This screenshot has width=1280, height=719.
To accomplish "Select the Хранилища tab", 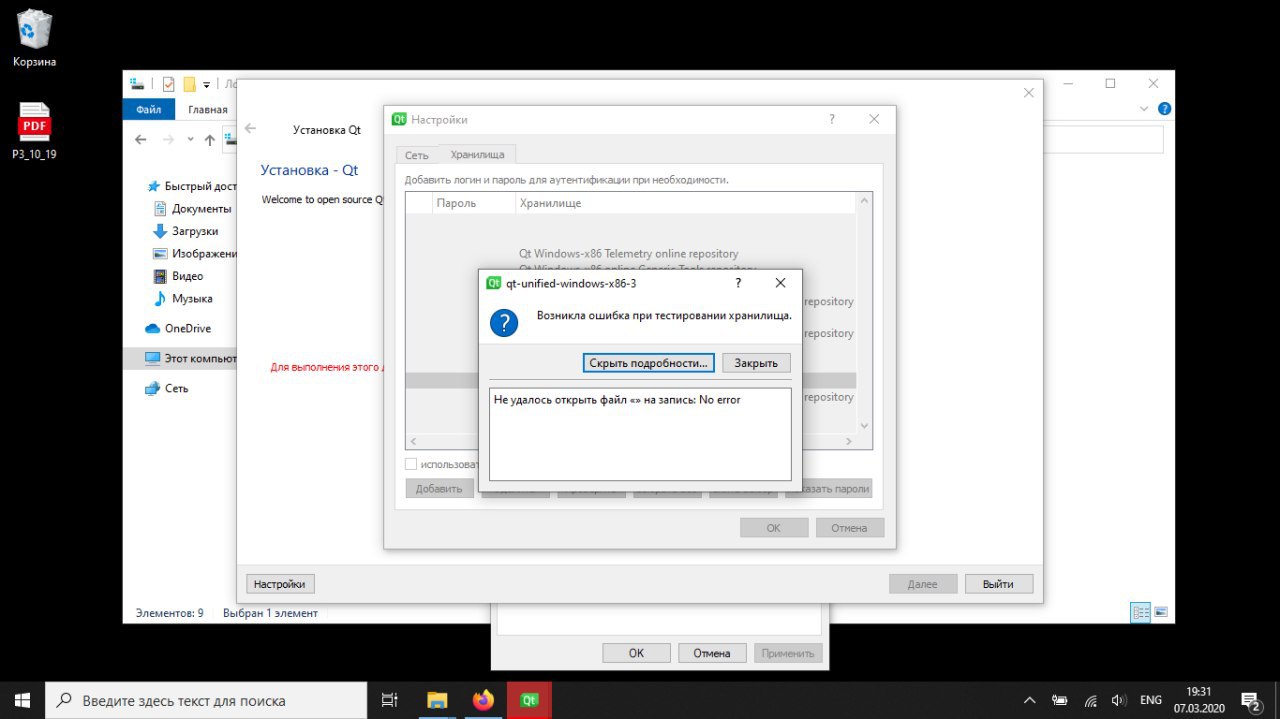I will [477, 154].
